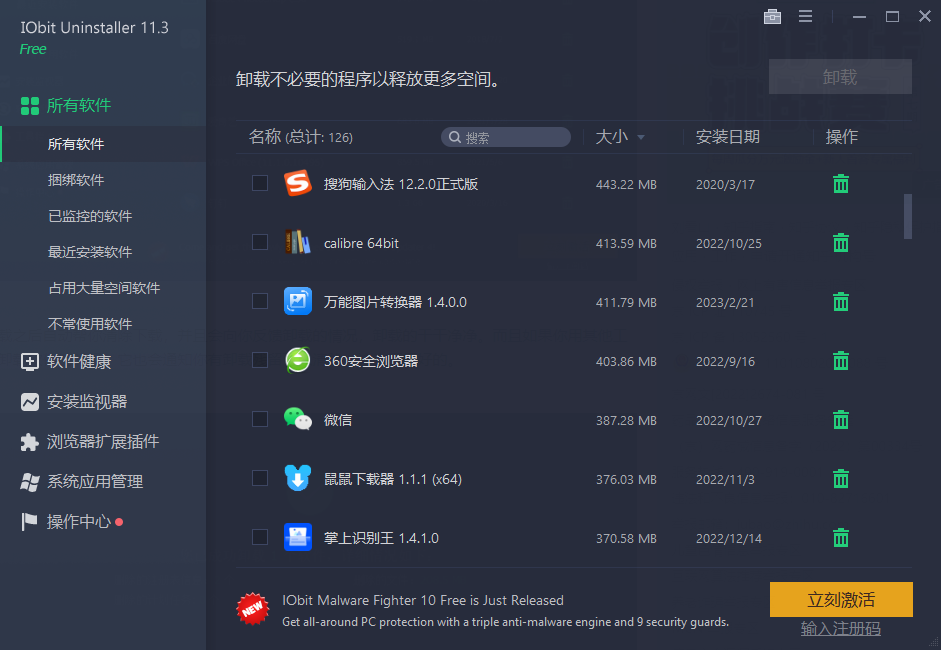Tick checkbox for 360安全浏览器
The width and height of the screenshot is (941, 650).
click(x=260, y=360)
